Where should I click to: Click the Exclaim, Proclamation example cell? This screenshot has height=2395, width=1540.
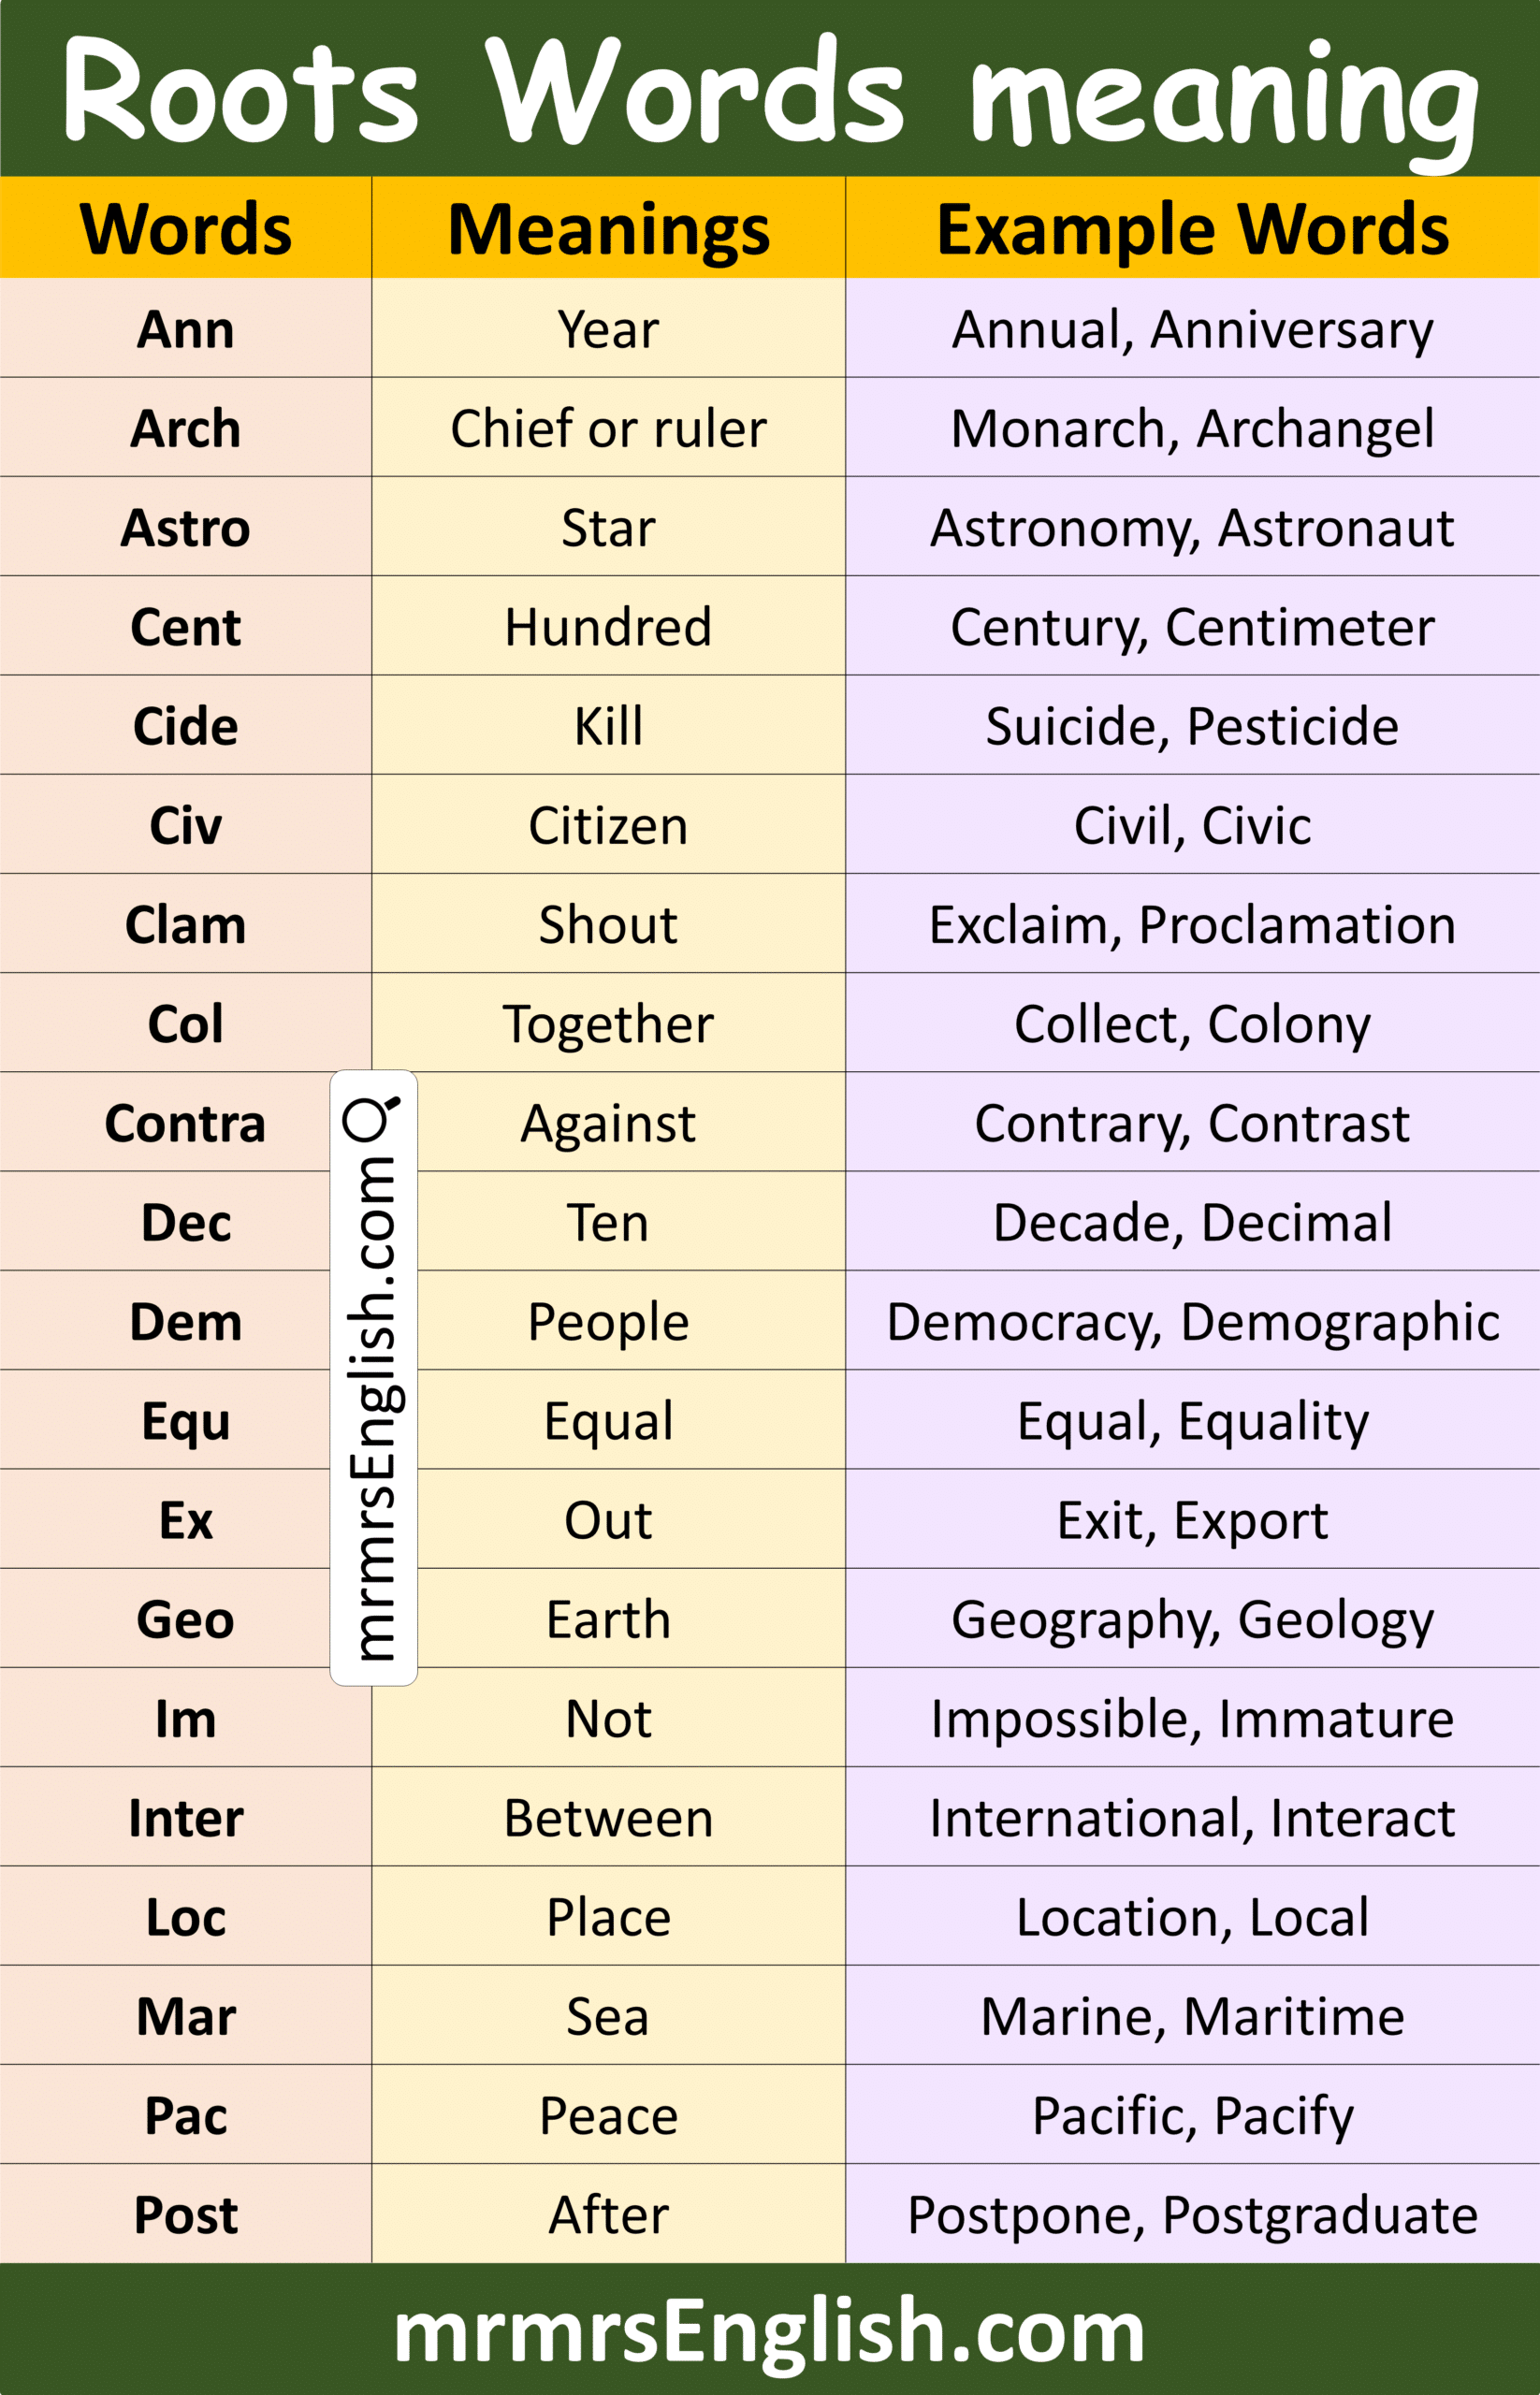(x=1192, y=924)
